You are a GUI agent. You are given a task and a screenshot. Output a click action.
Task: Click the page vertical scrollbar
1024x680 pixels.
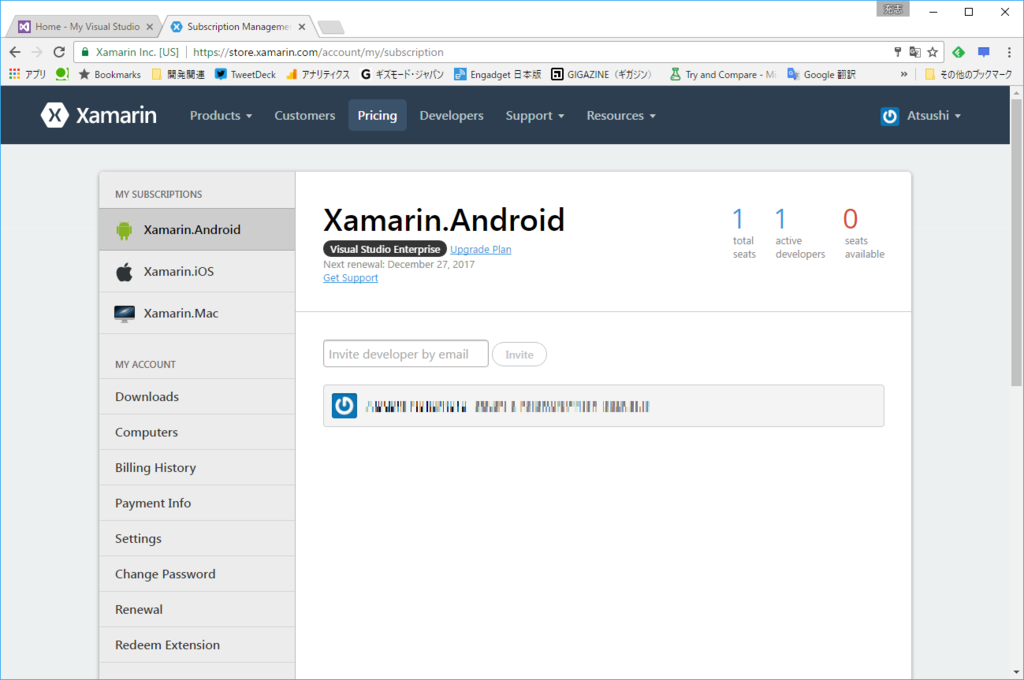click(1016, 242)
